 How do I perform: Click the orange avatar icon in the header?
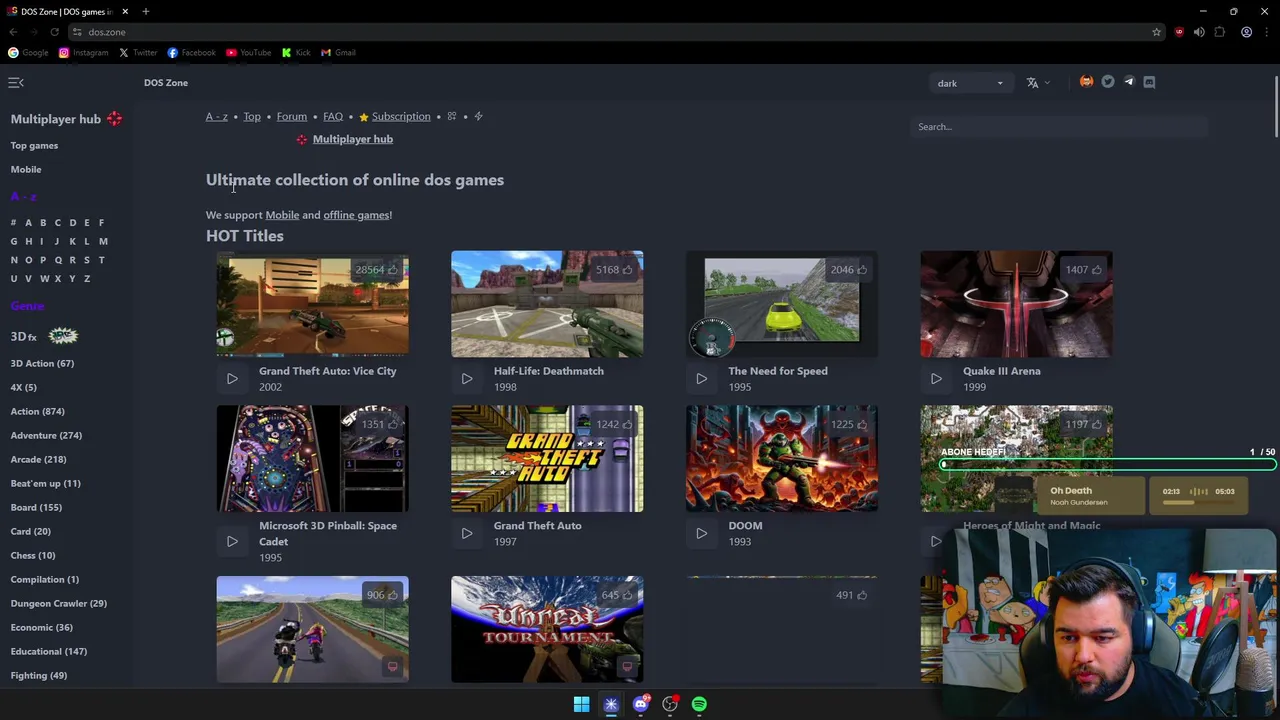1087,82
